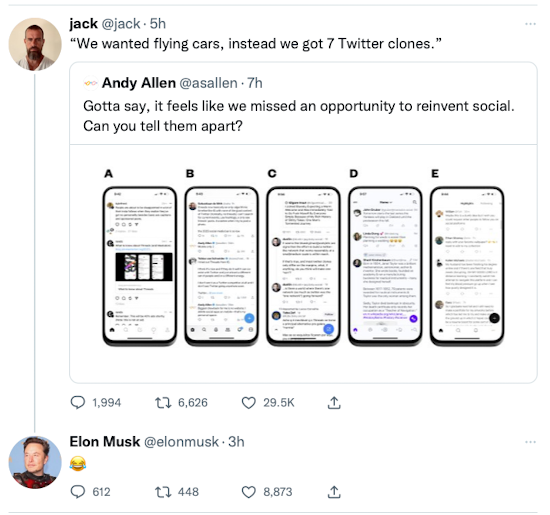The image size is (550, 515).
Task: Reply to jack's tweet via comment icon
Action: (x=78, y=402)
